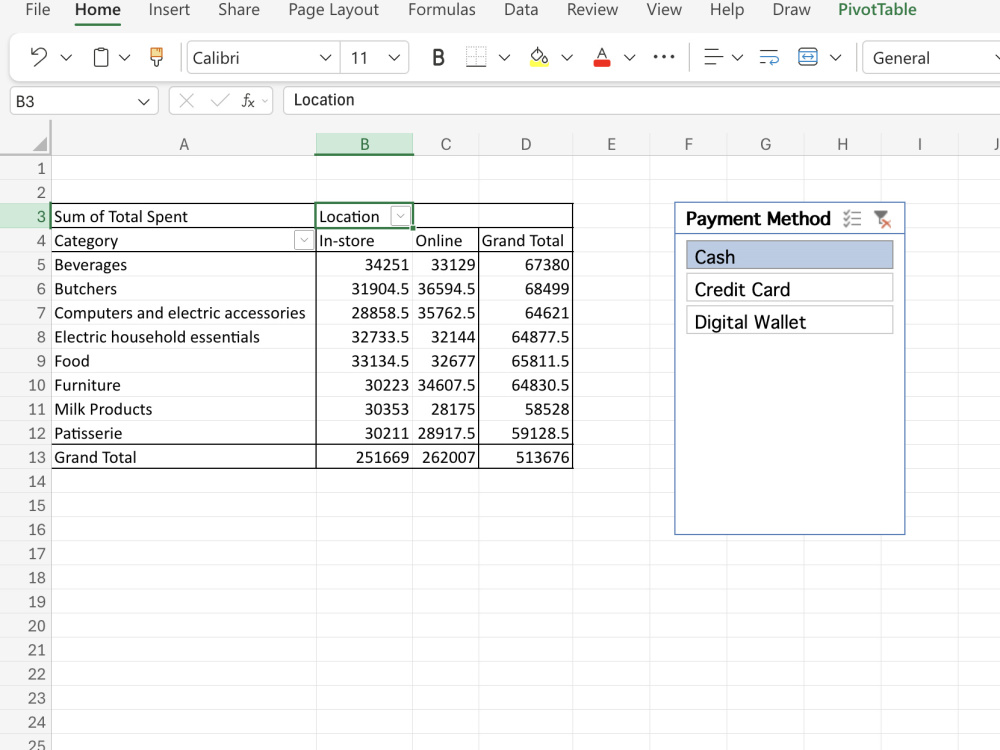The width and height of the screenshot is (1000, 750).
Task: Switch to the Insert tab
Action: (169, 10)
